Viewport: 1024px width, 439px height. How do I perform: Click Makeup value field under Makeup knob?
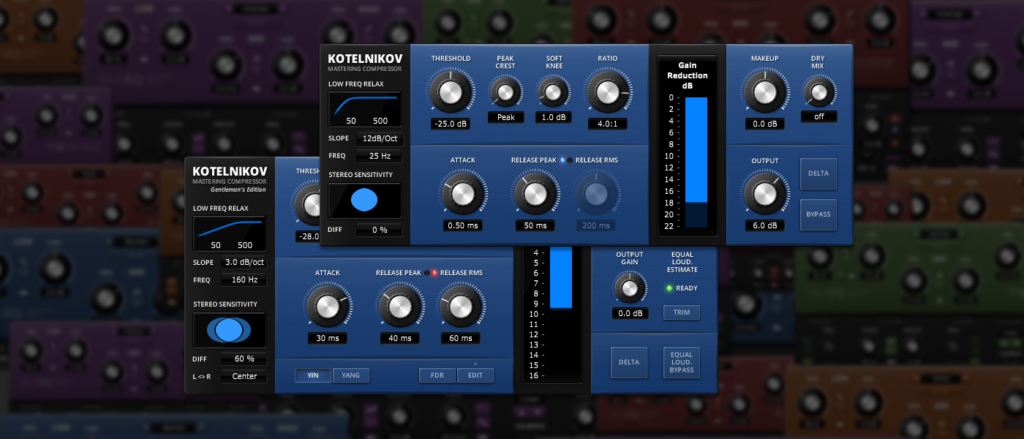pos(763,124)
